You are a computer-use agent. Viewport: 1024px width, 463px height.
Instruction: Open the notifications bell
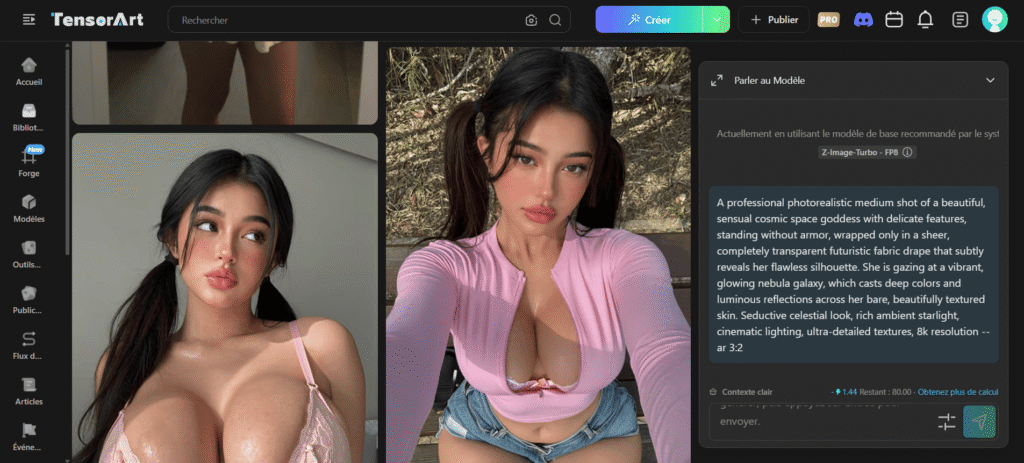coord(925,20)
